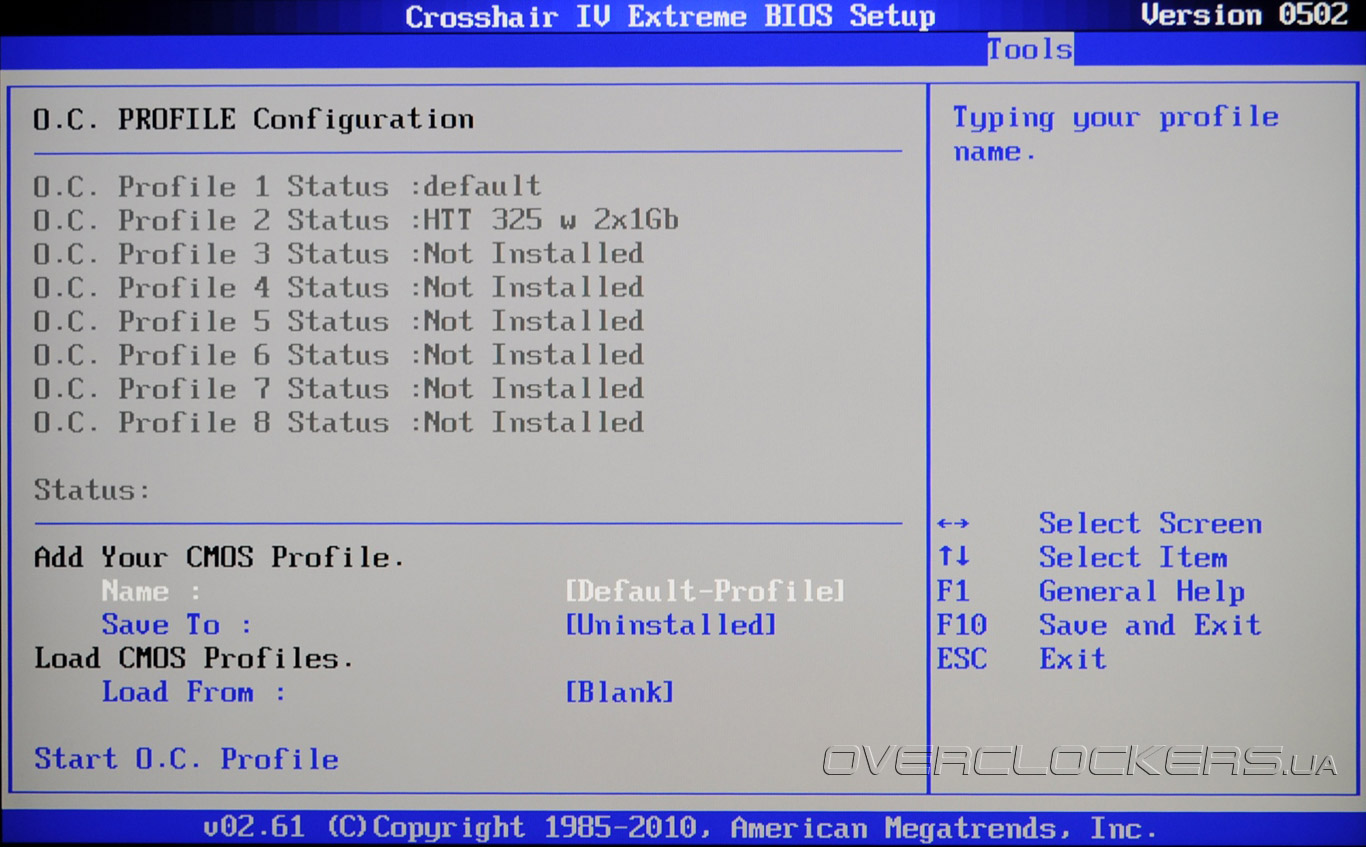Click the "Name :" label
The image size is (1366, 847).
pyautogui.click(x=151, y=591)
